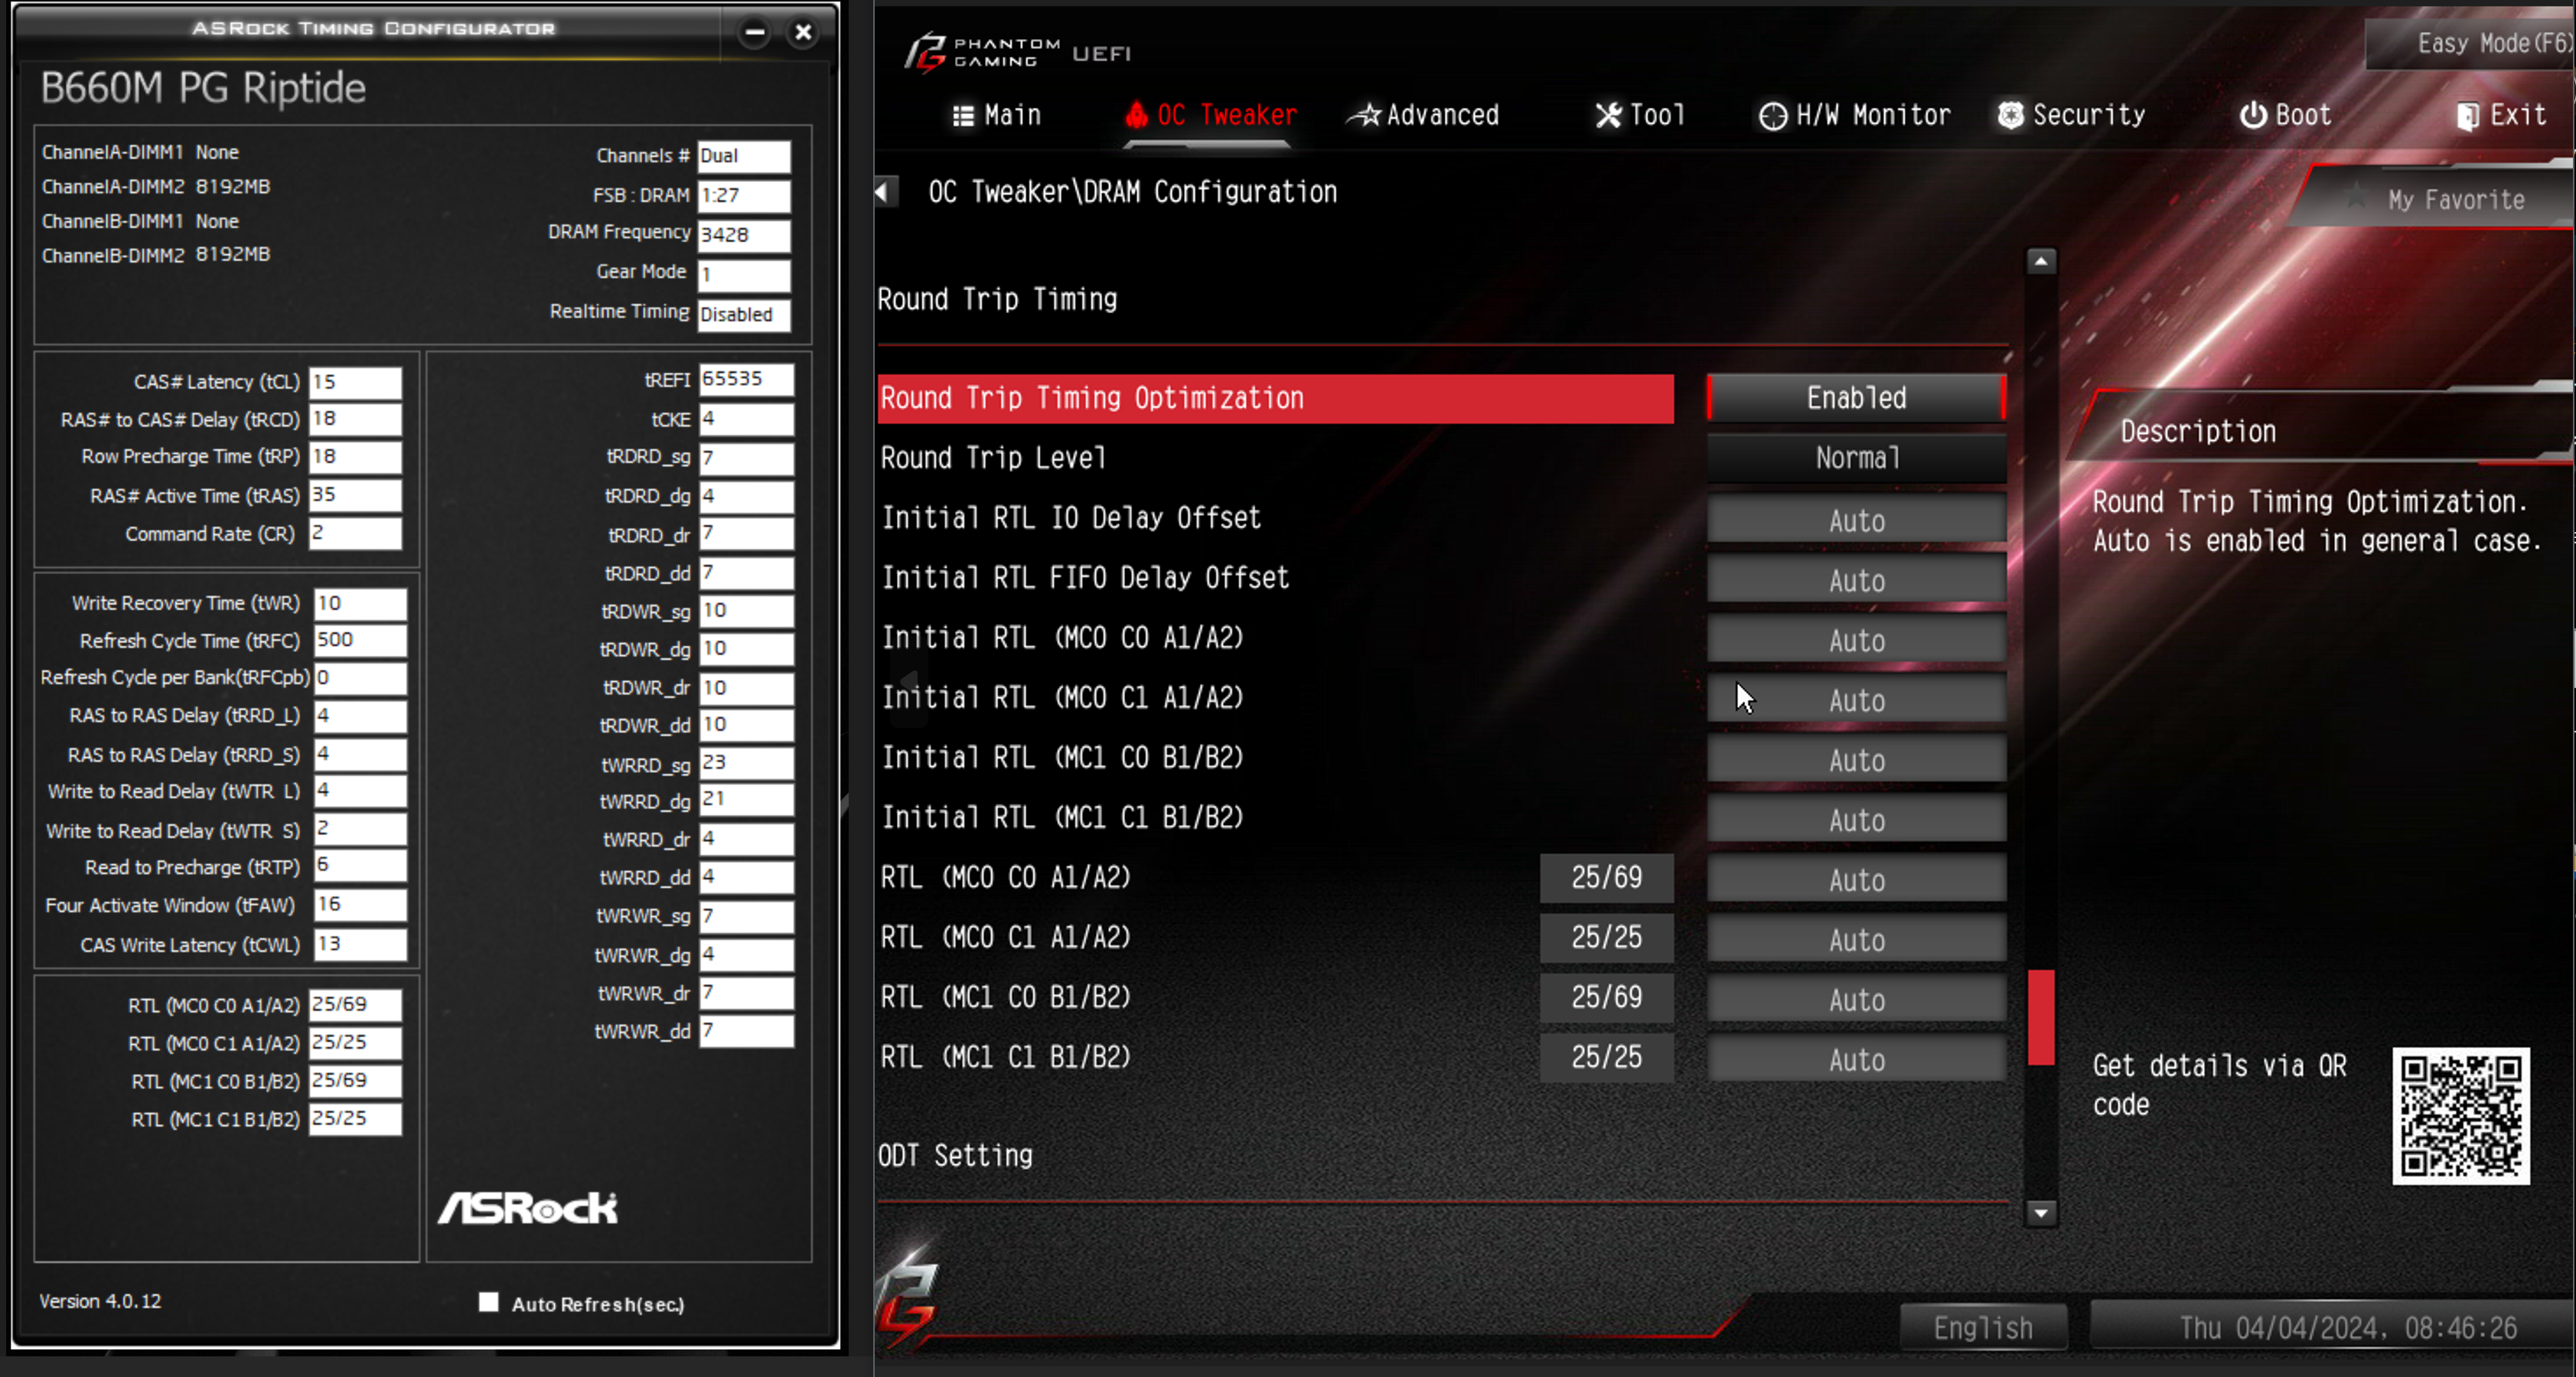The width and height of the screenshot is (2576, 1377).
Task: Click the English language button
Action: (1982, 1328)
